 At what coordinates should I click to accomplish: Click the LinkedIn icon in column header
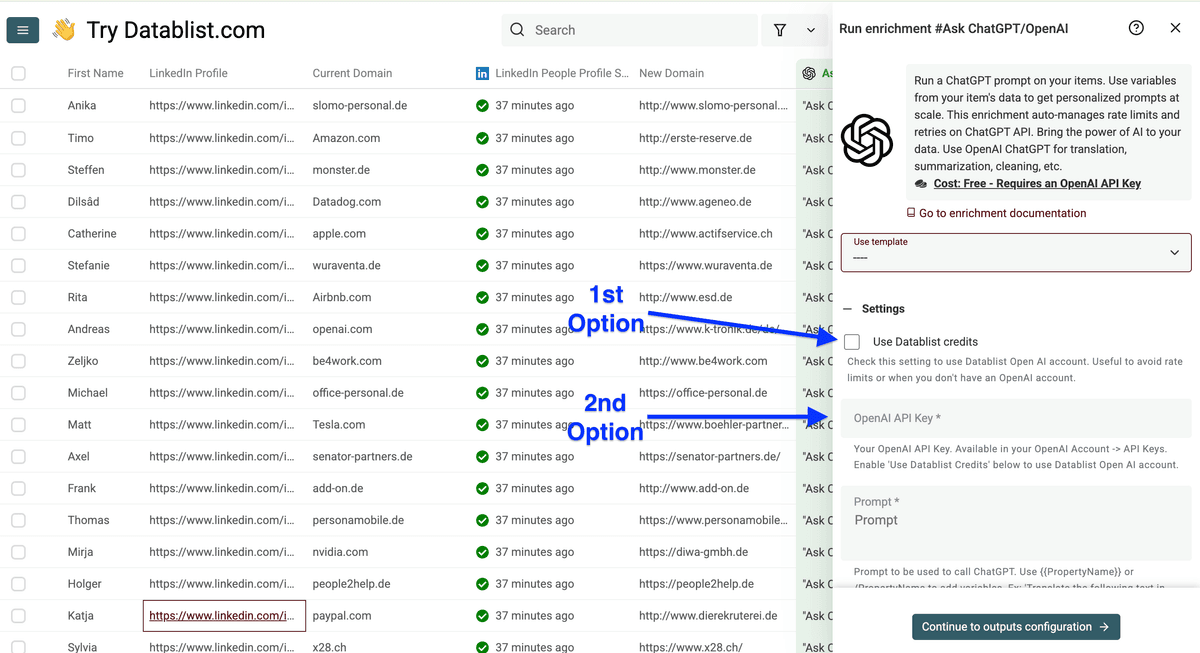click(x=483, y=73)
